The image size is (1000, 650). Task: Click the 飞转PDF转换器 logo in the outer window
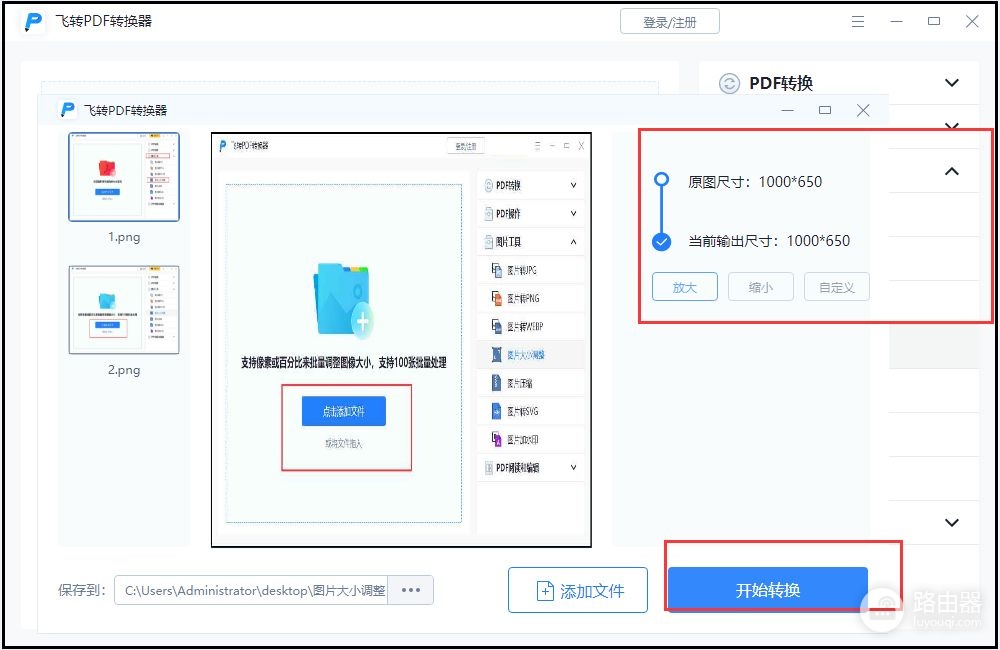pos(33,21)
